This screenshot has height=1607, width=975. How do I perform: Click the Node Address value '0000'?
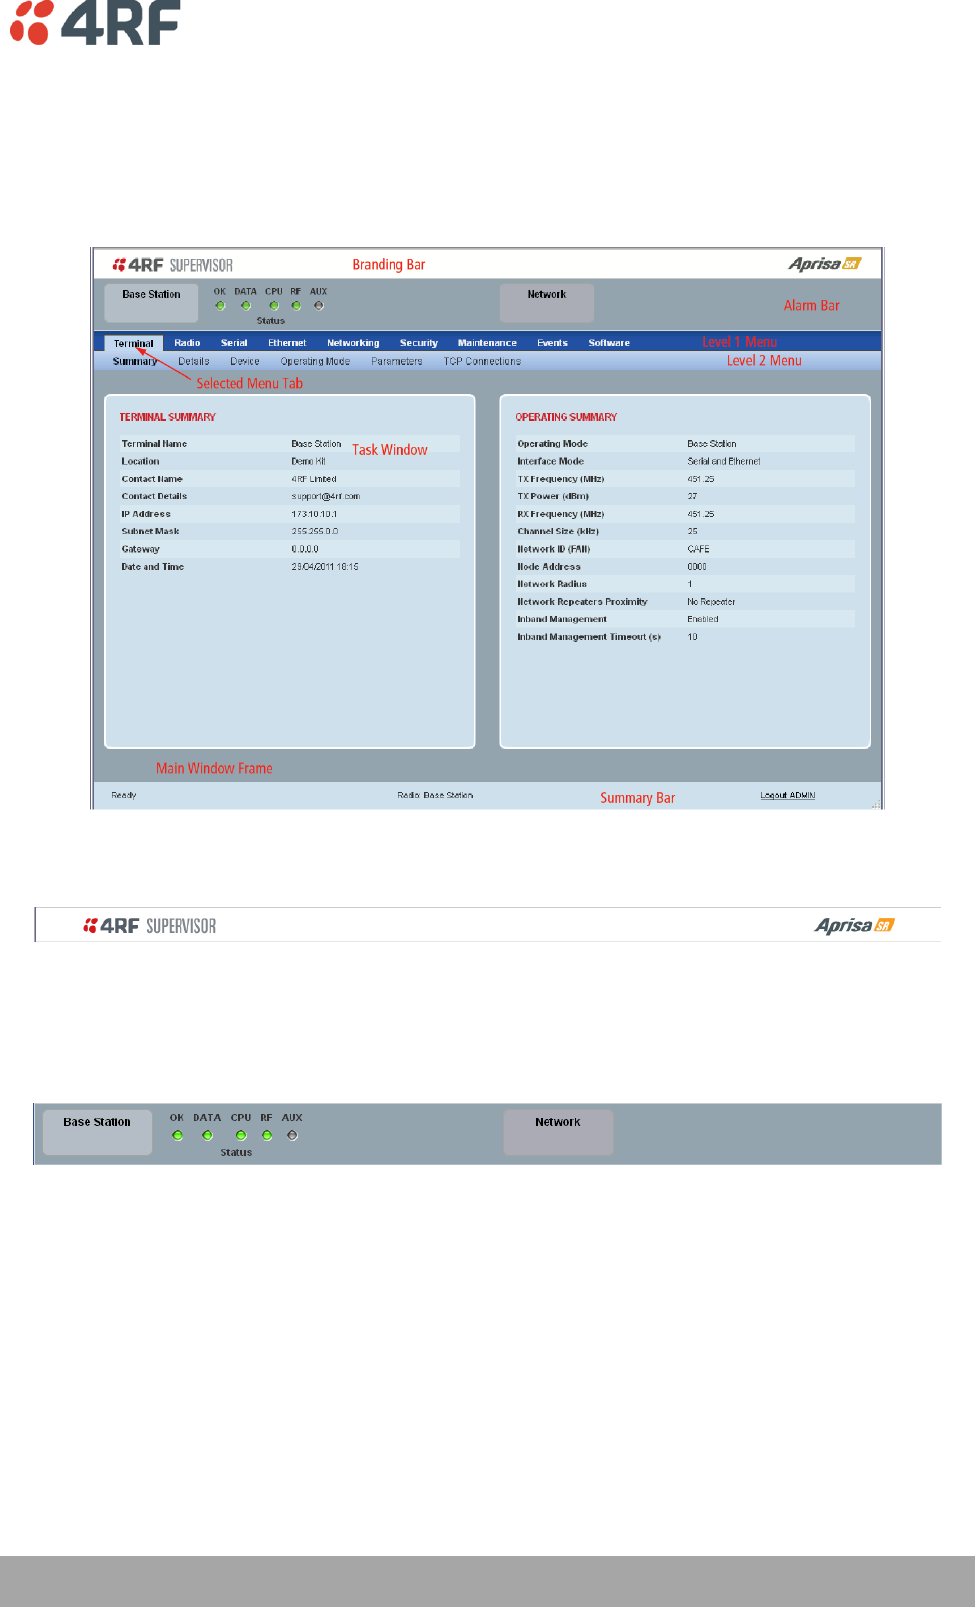click(697, 567)
